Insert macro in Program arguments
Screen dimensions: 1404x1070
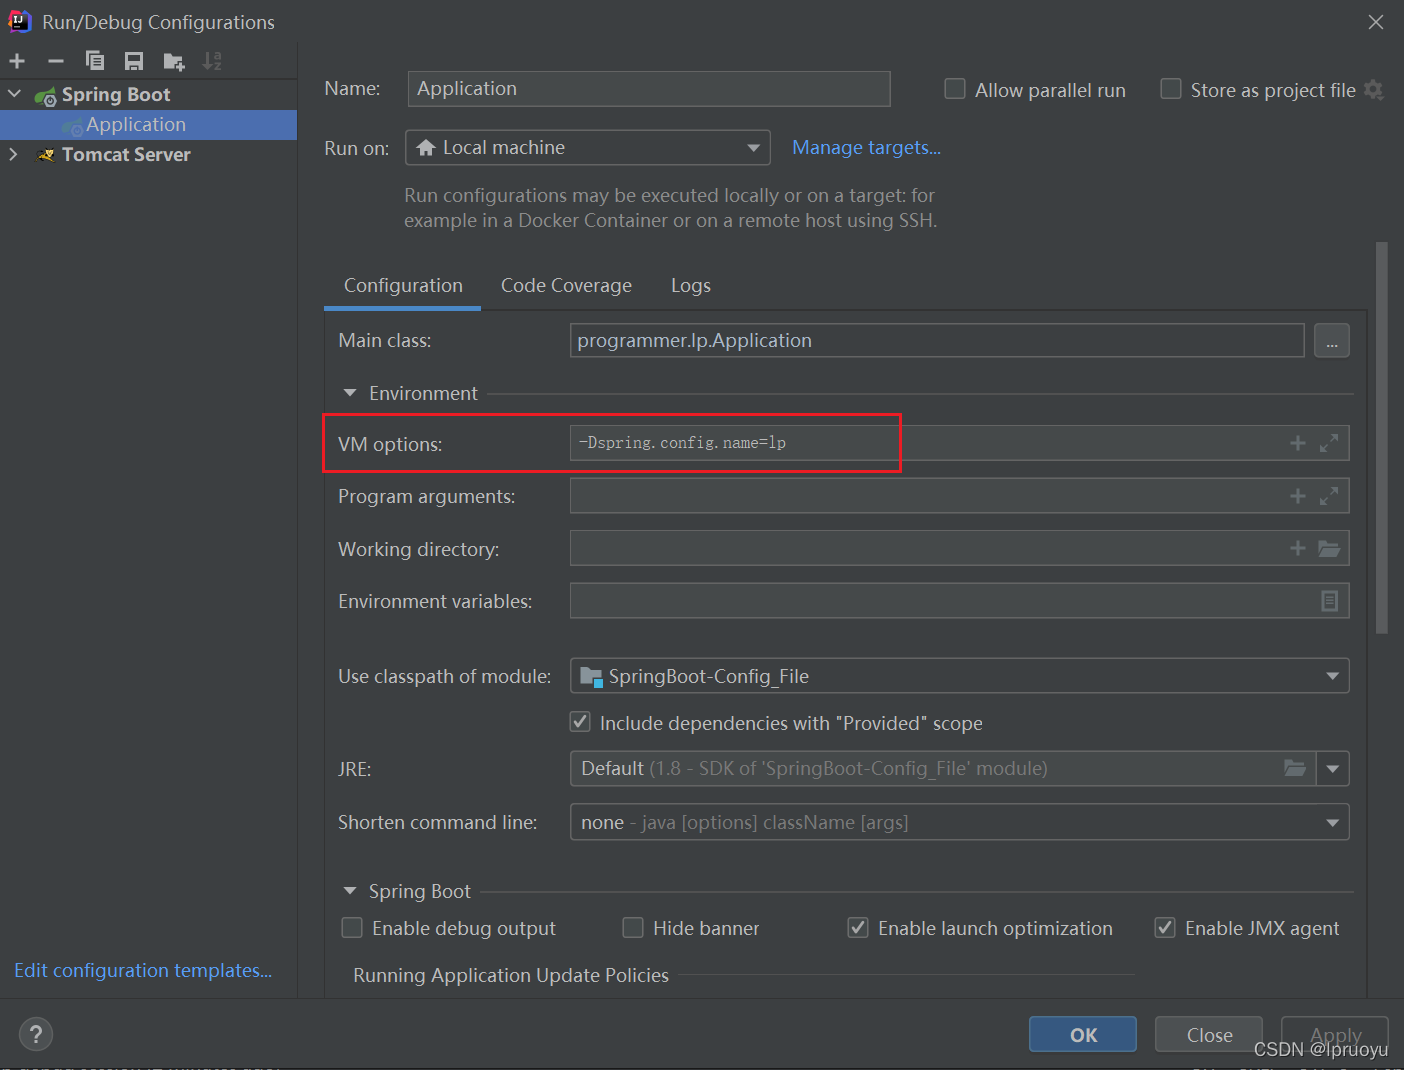click(1298, 496)
